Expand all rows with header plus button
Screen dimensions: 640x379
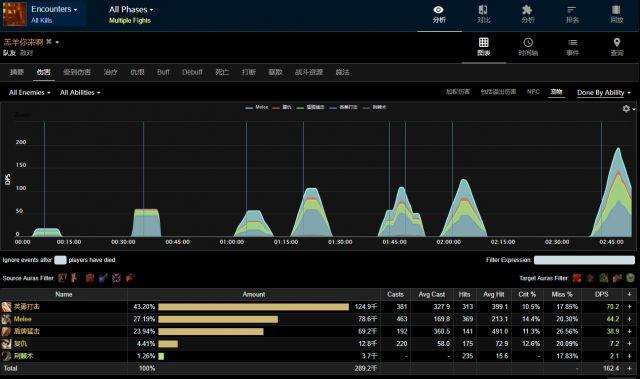click(629, 294)
